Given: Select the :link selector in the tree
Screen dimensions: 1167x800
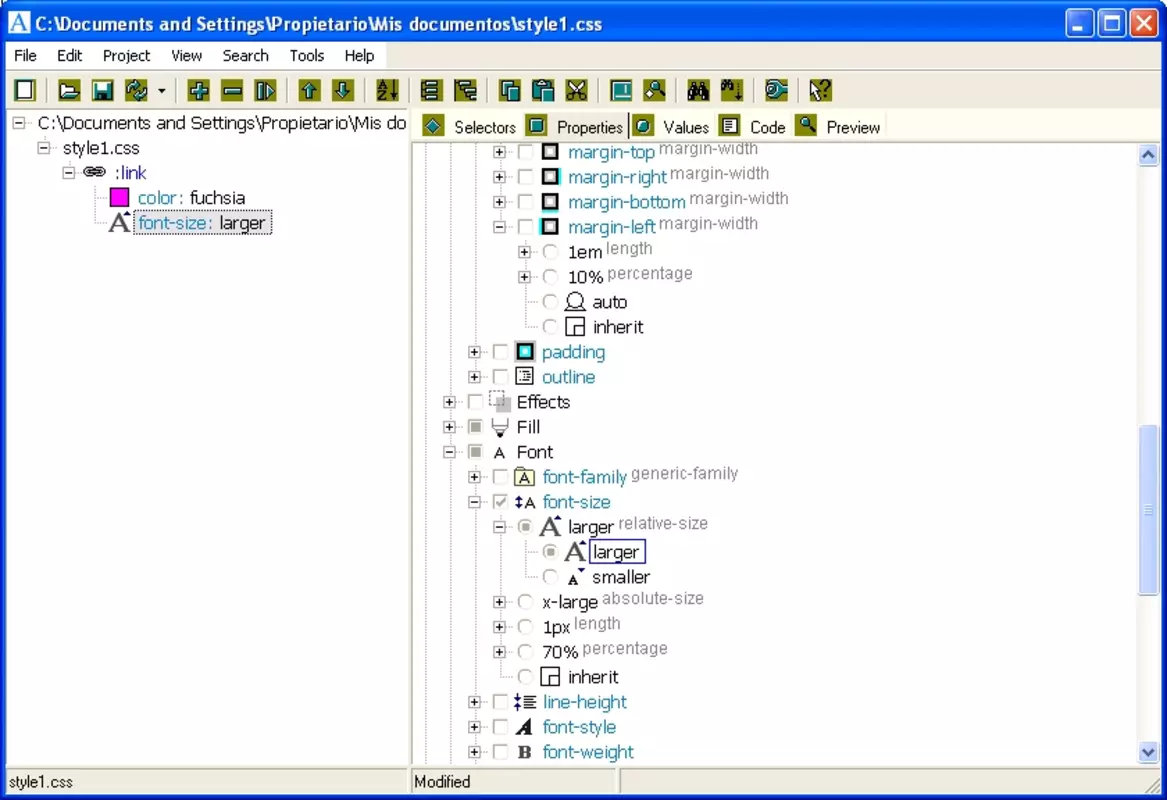Looking at the screenshot, I should coord(130,173).
